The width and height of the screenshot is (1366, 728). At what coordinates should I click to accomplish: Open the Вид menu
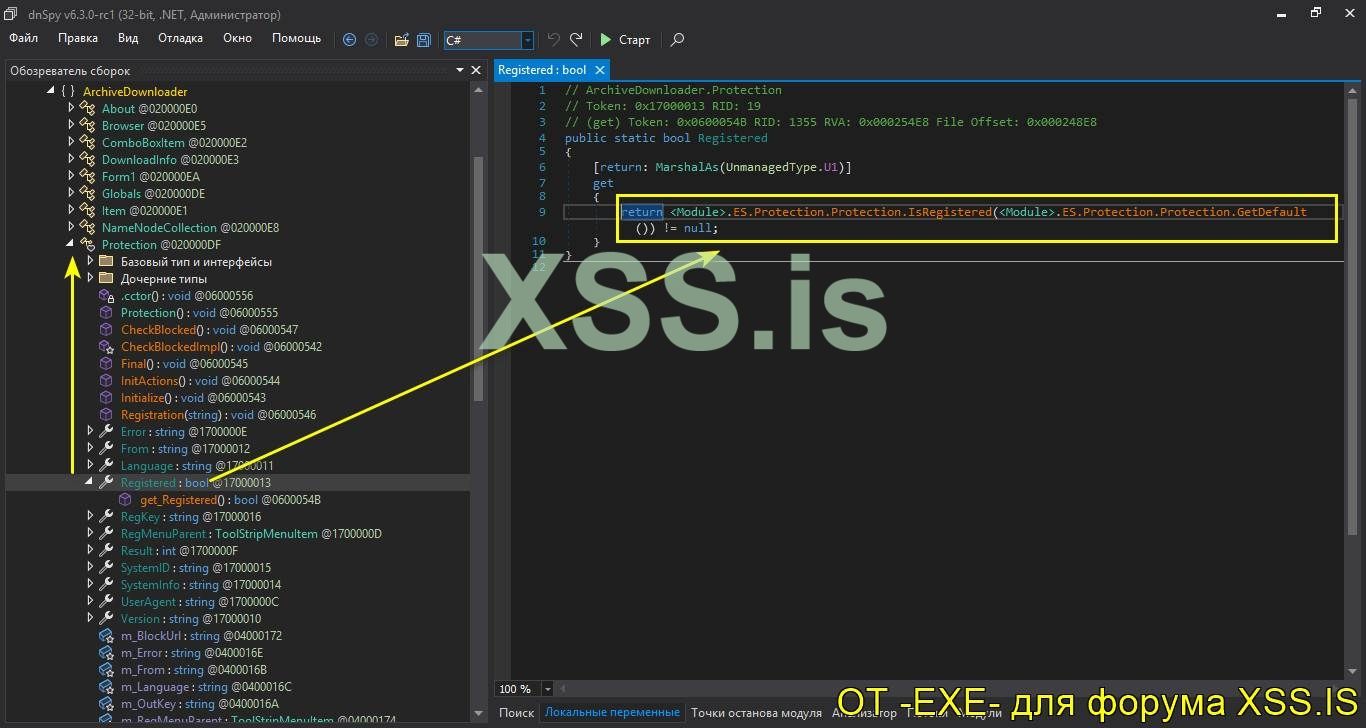pos(128,38)
